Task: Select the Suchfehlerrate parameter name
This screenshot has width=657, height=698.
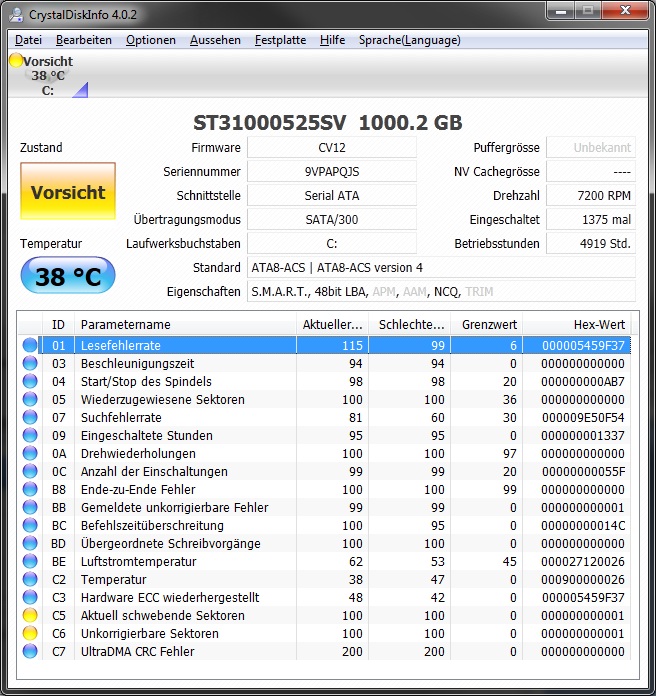Action: [x=121, y=418]
